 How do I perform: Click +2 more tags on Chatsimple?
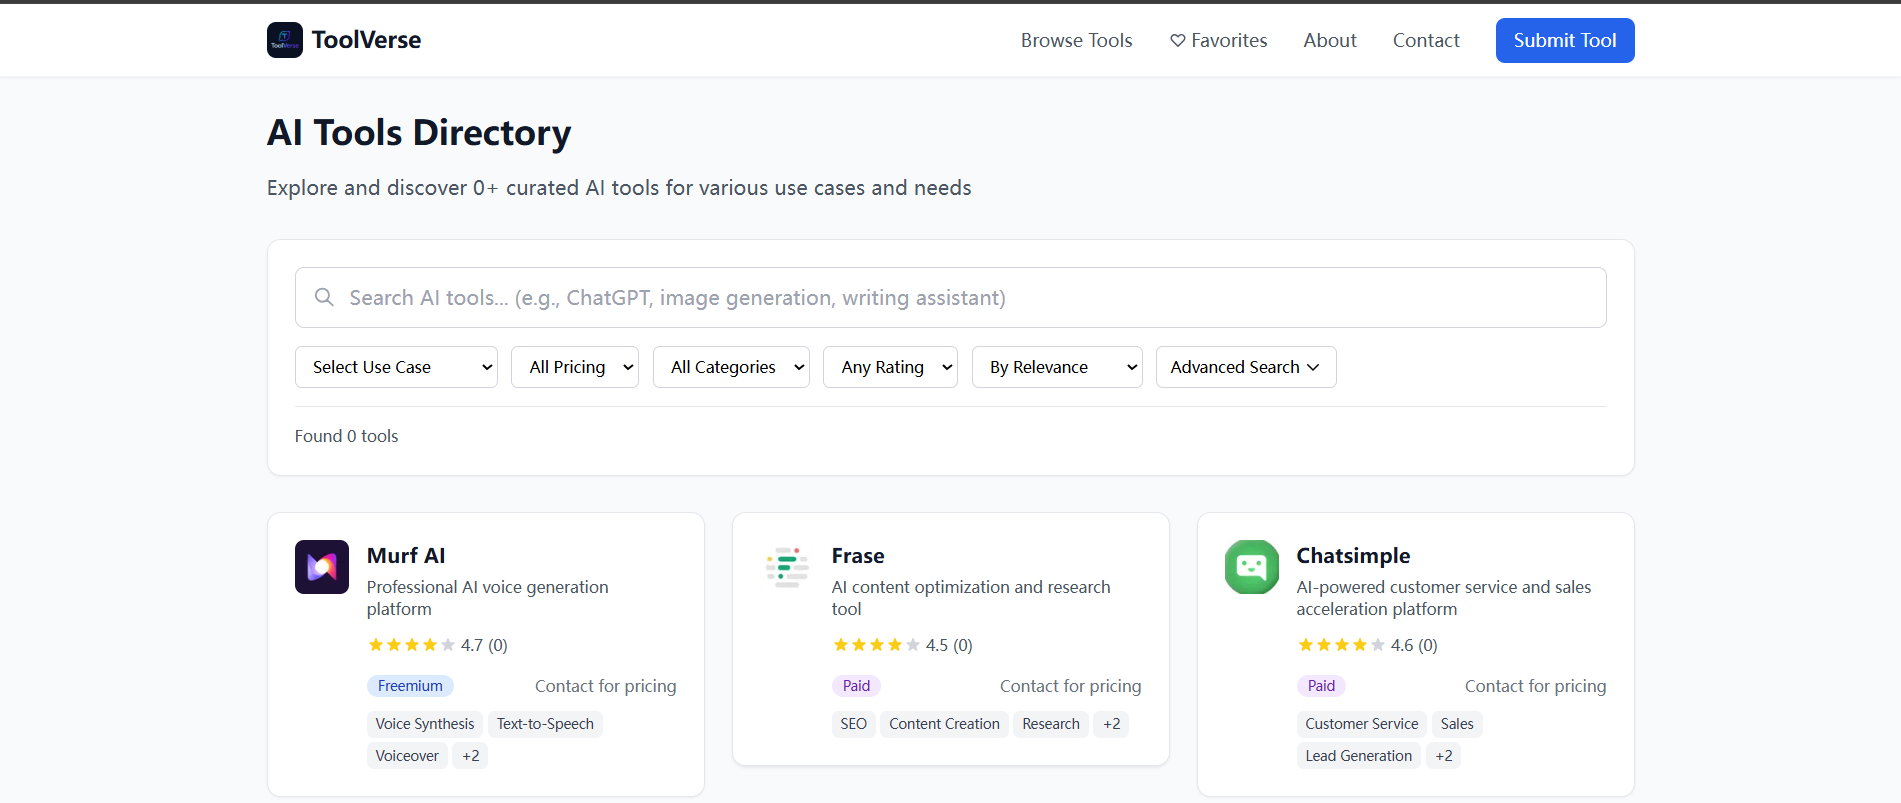pyautogui.click(x=1444, y=756)
